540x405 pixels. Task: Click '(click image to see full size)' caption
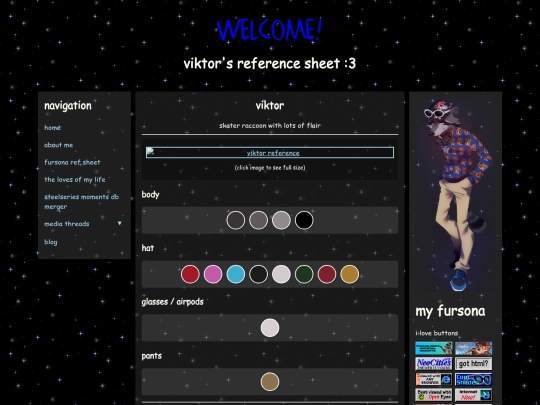tap(270, 168)
